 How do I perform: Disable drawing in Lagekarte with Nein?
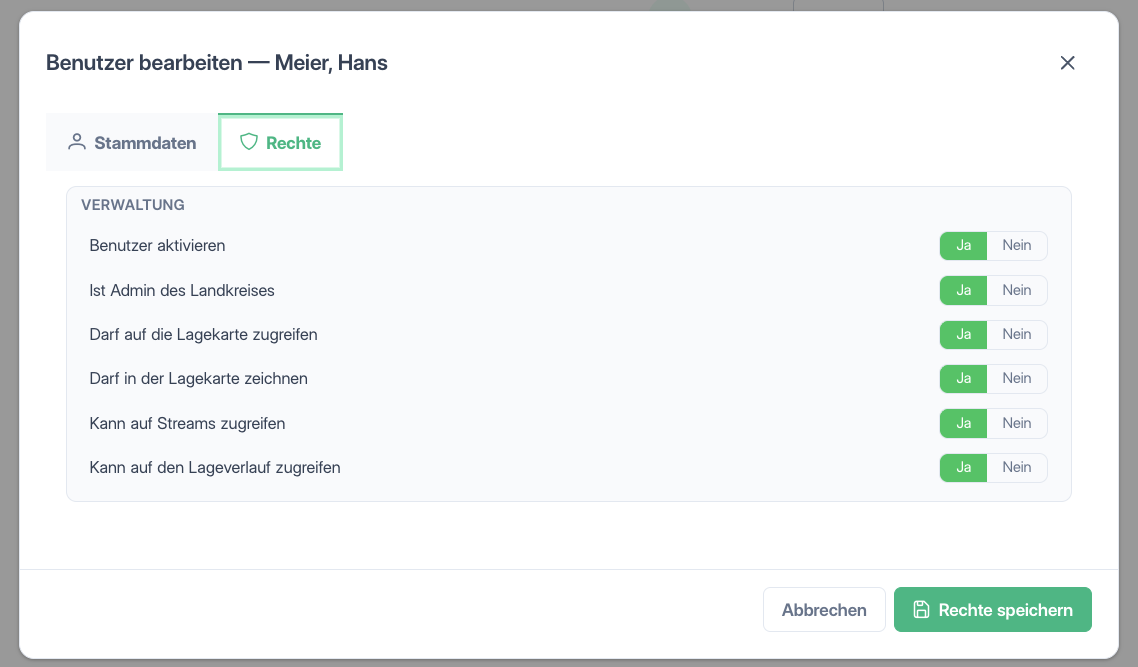[x=1017, y=379]
